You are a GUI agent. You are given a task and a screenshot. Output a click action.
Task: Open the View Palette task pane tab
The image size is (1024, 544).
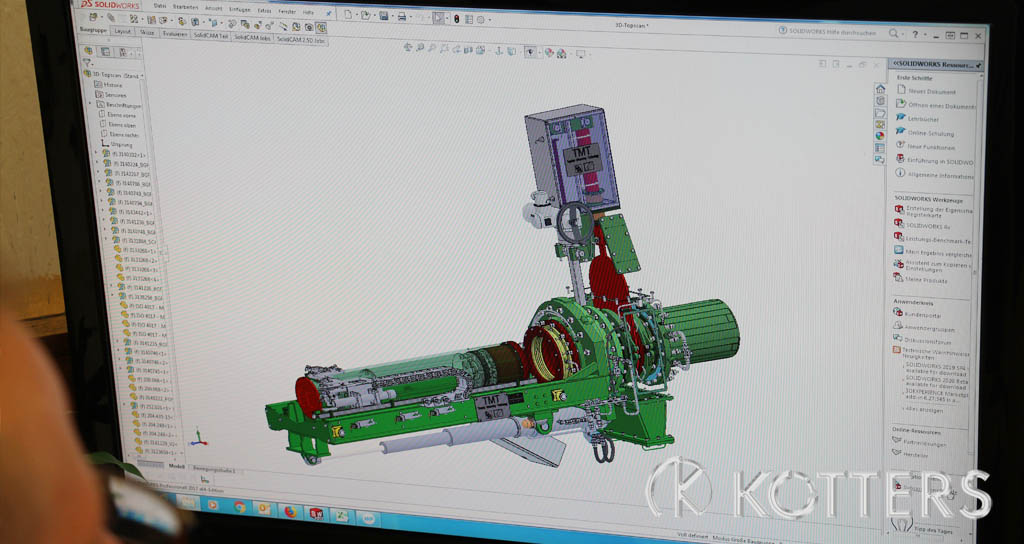click(880, 124)
